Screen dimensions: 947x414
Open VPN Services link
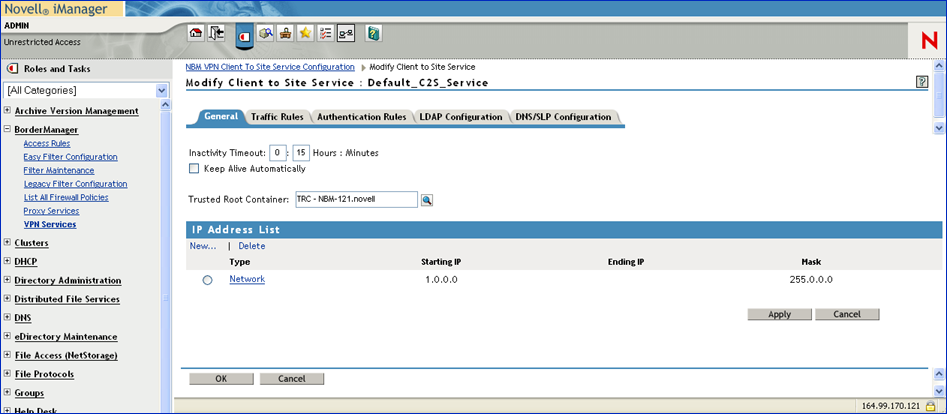coord(50,224)
